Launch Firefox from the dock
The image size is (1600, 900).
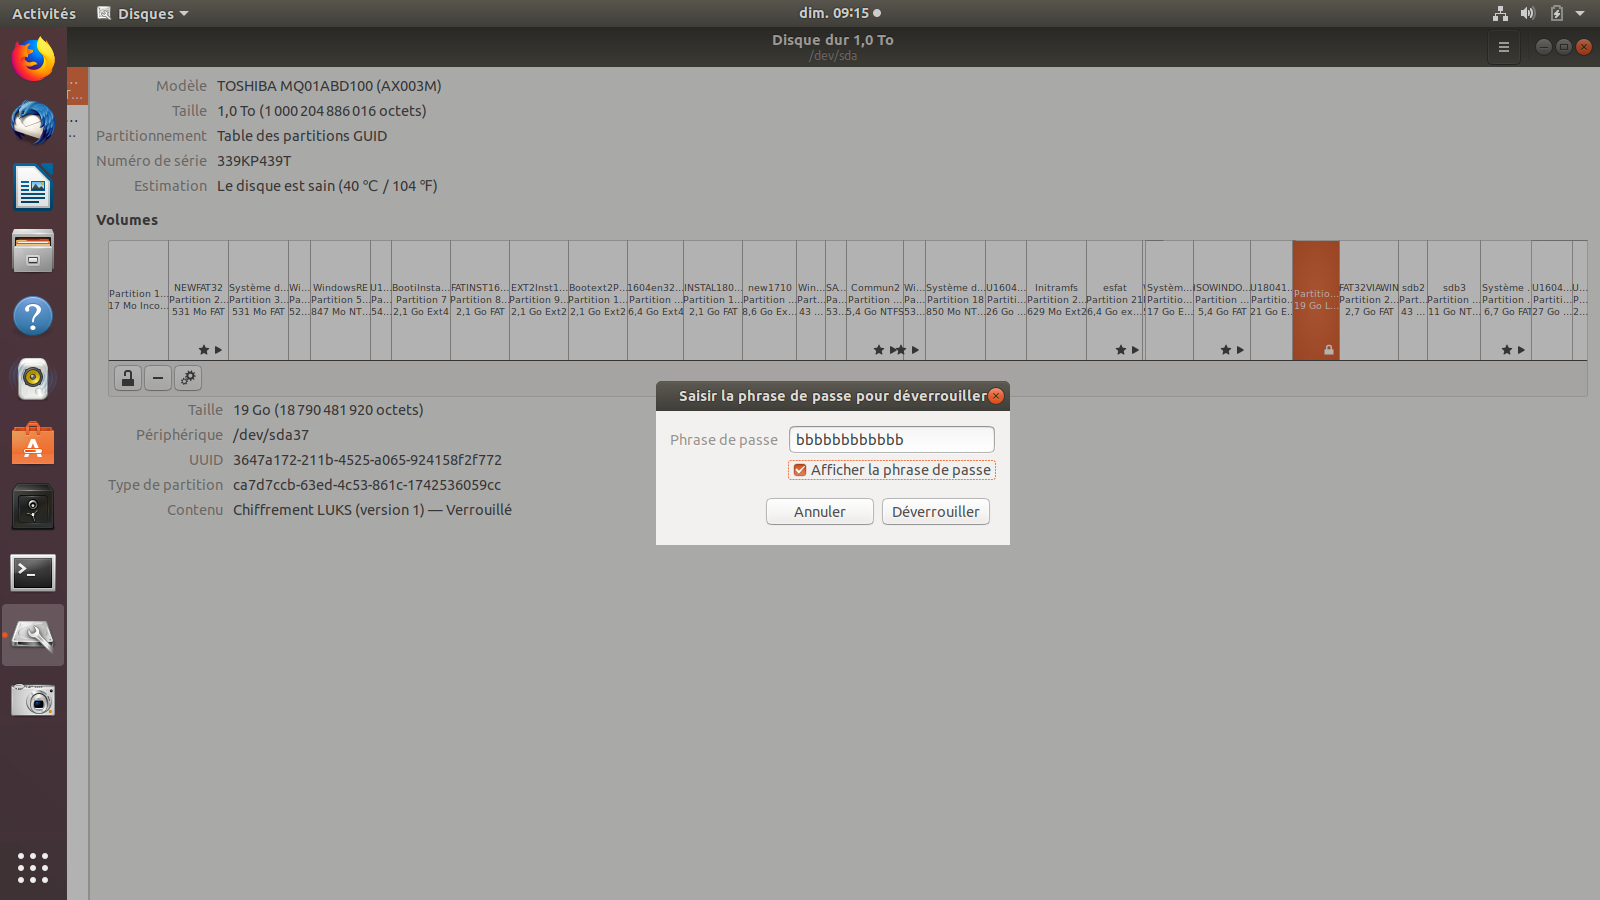(x=33, y=59)
